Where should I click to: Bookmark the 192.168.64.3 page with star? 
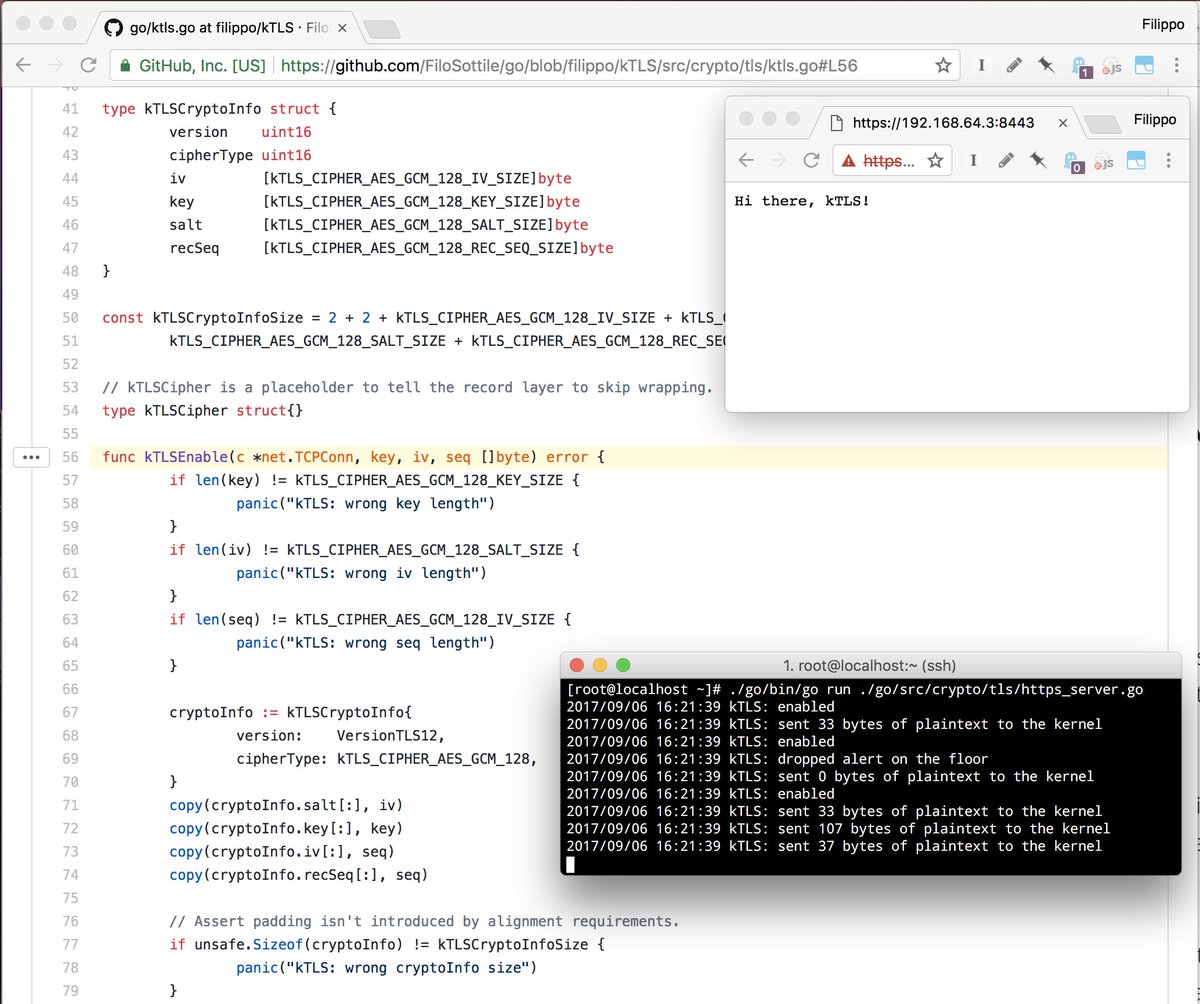click(x=935, y=160)
